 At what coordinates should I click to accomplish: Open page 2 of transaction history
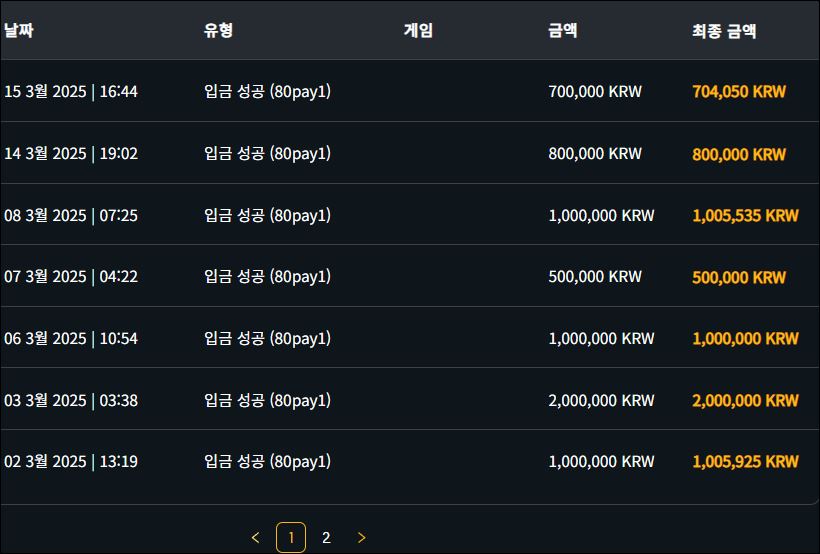point(326,537)
